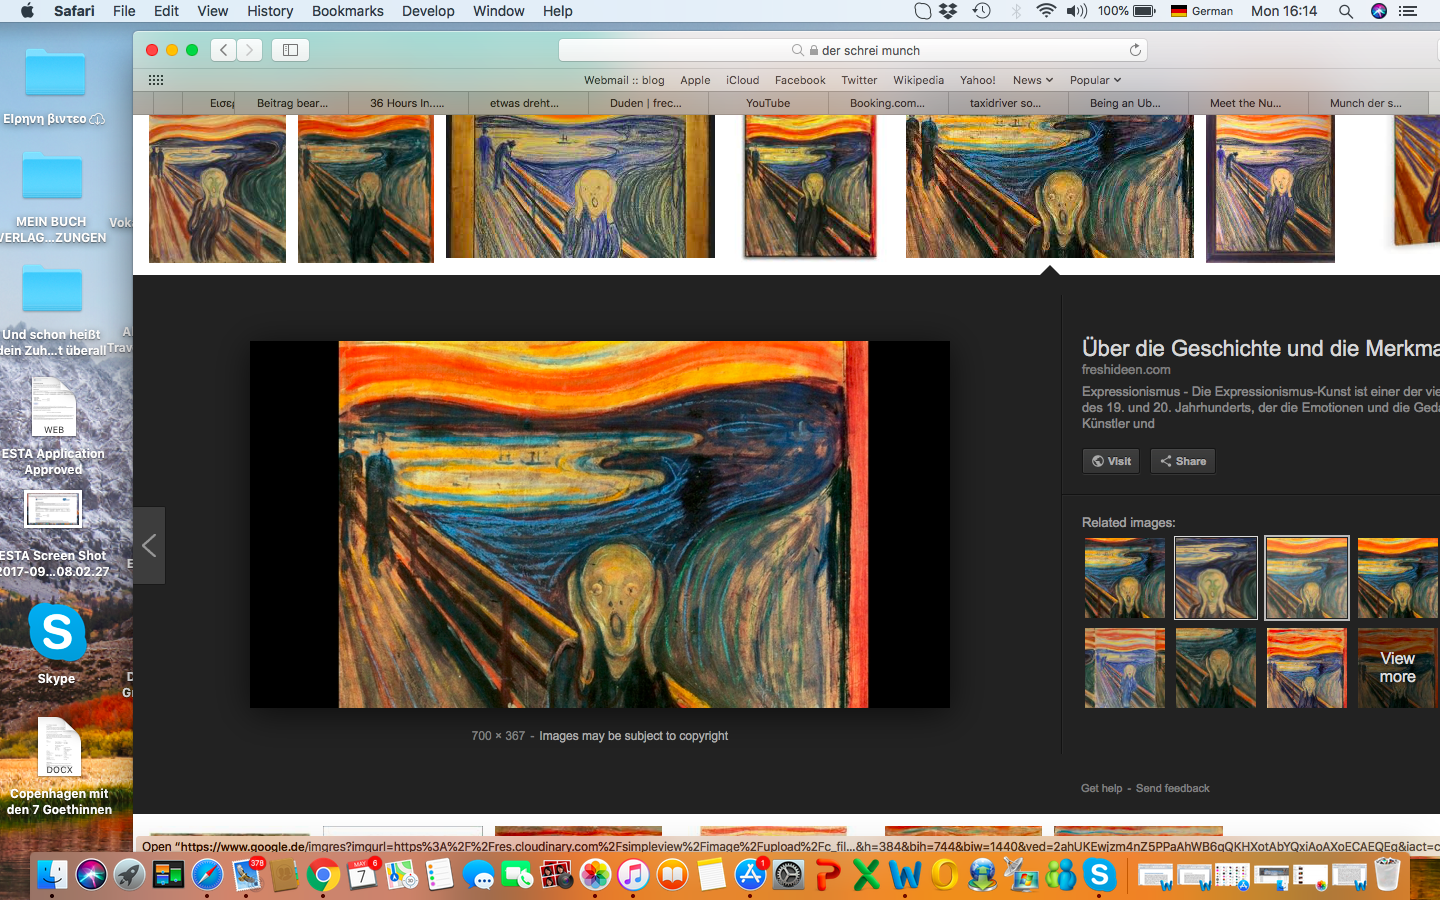Open FaceTime from the Dock
Viewport: 1440px width, 900px height.
pos(518,875)
